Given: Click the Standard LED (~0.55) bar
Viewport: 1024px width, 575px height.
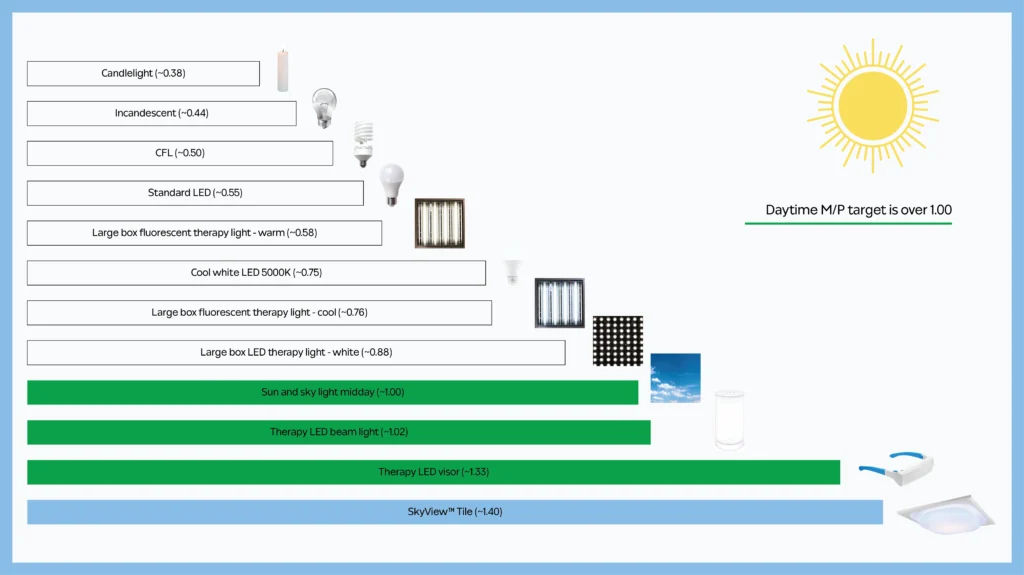Looking at the screenshot, I should click(x=195, y=193).
